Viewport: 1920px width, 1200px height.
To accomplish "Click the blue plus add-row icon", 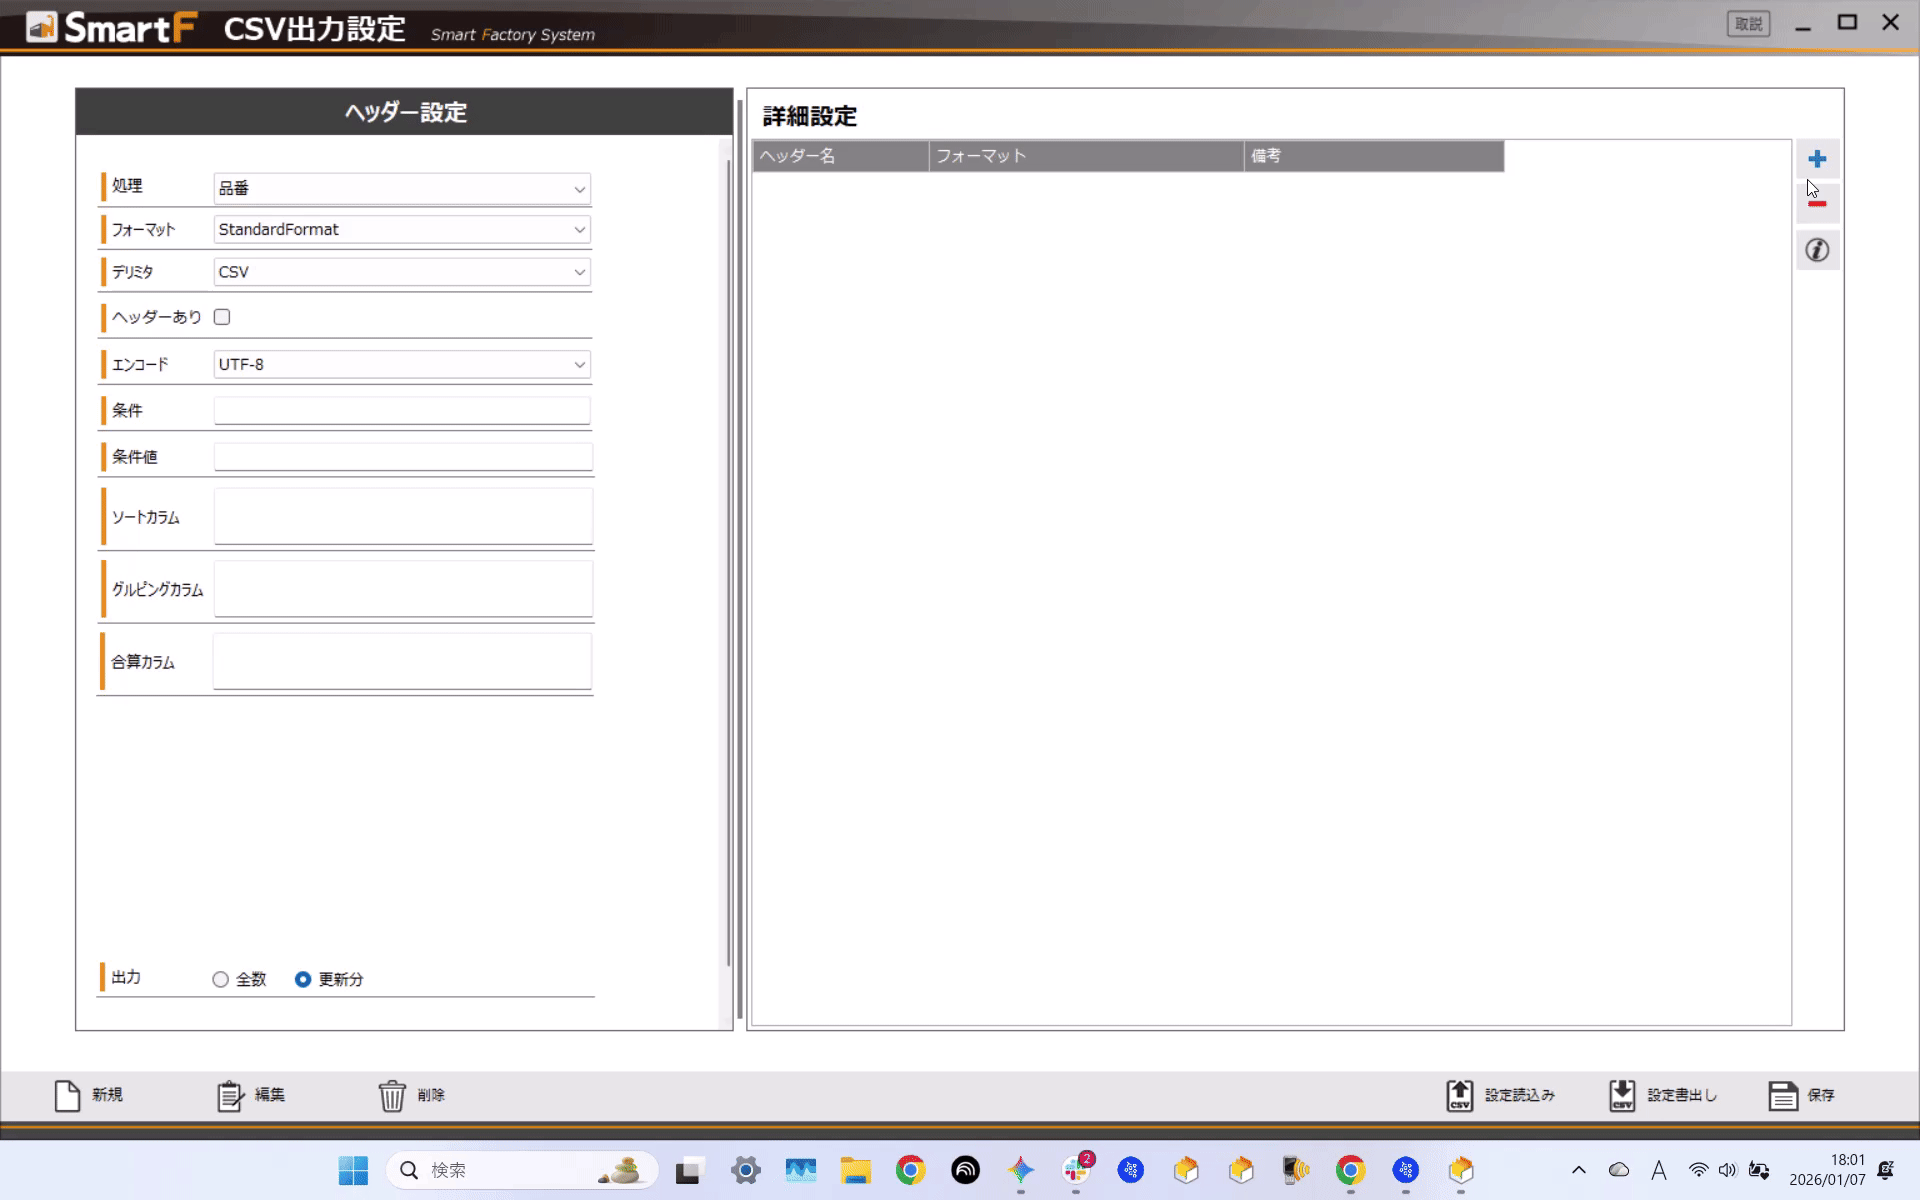I will coord(1817,159).
